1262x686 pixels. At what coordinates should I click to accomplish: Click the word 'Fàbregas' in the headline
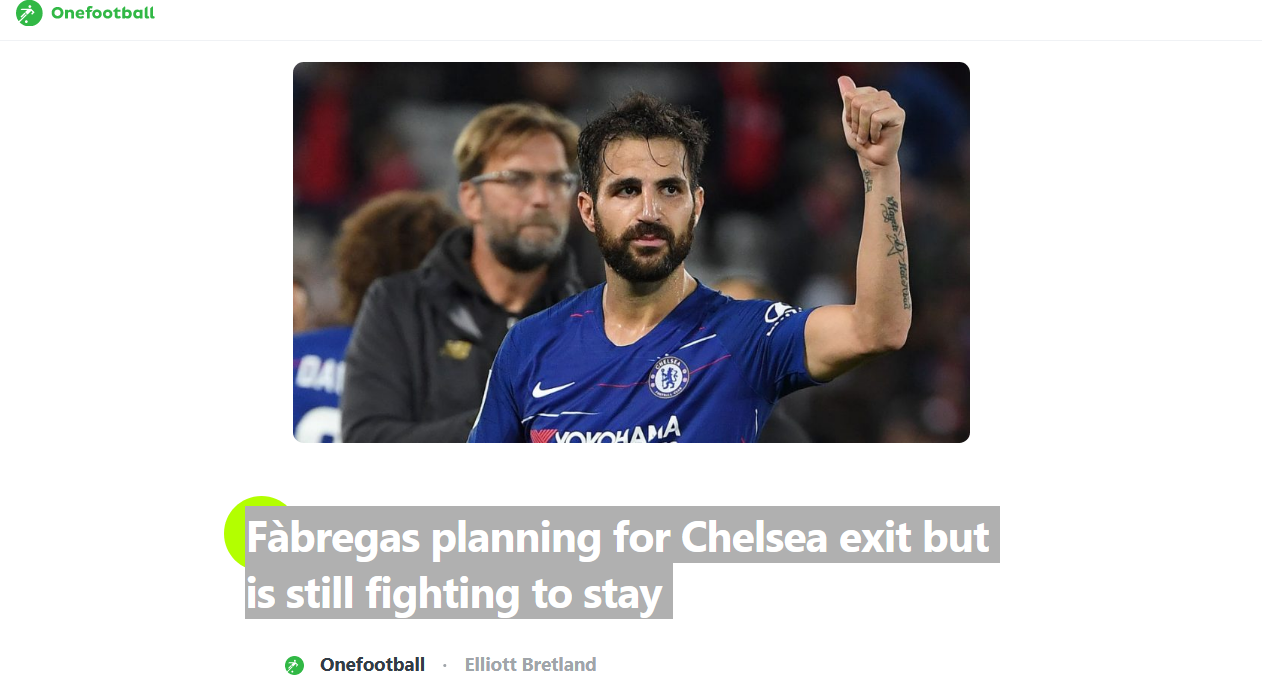(x=334, y=537)
